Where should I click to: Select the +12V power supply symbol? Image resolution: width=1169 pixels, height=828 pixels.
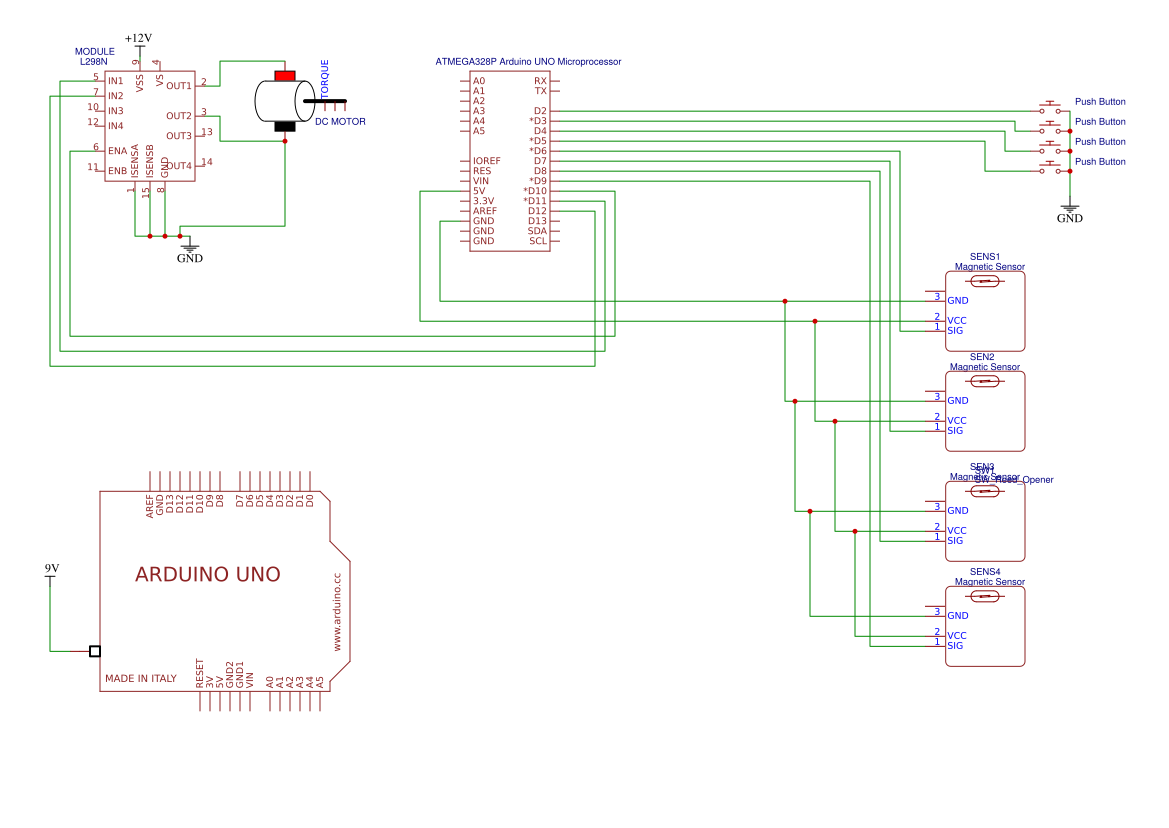tap(139, 39)
